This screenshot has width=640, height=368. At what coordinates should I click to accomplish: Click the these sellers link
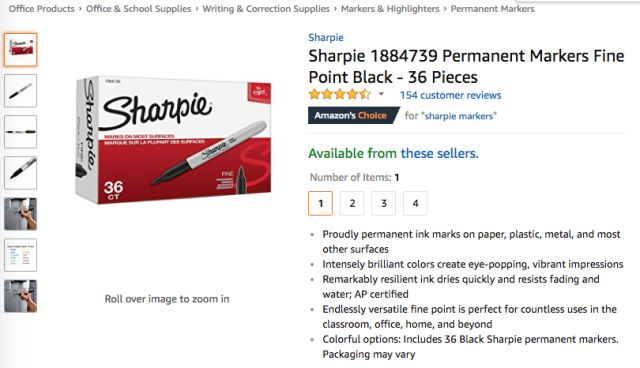[x=439, y=153]
